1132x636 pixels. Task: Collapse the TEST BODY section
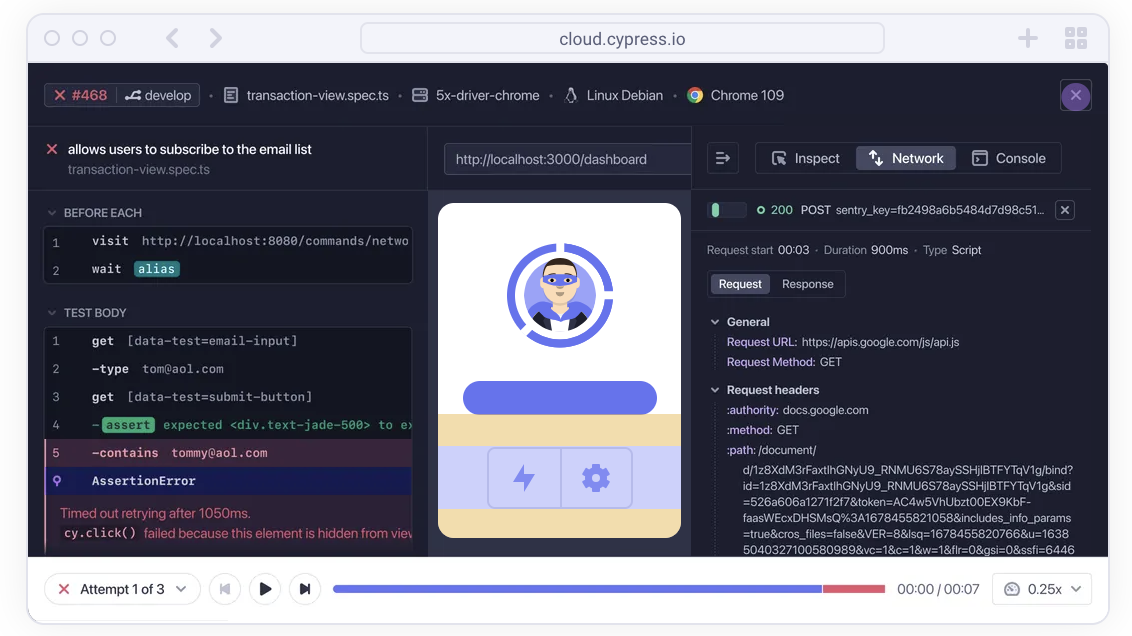pos(52,313)
